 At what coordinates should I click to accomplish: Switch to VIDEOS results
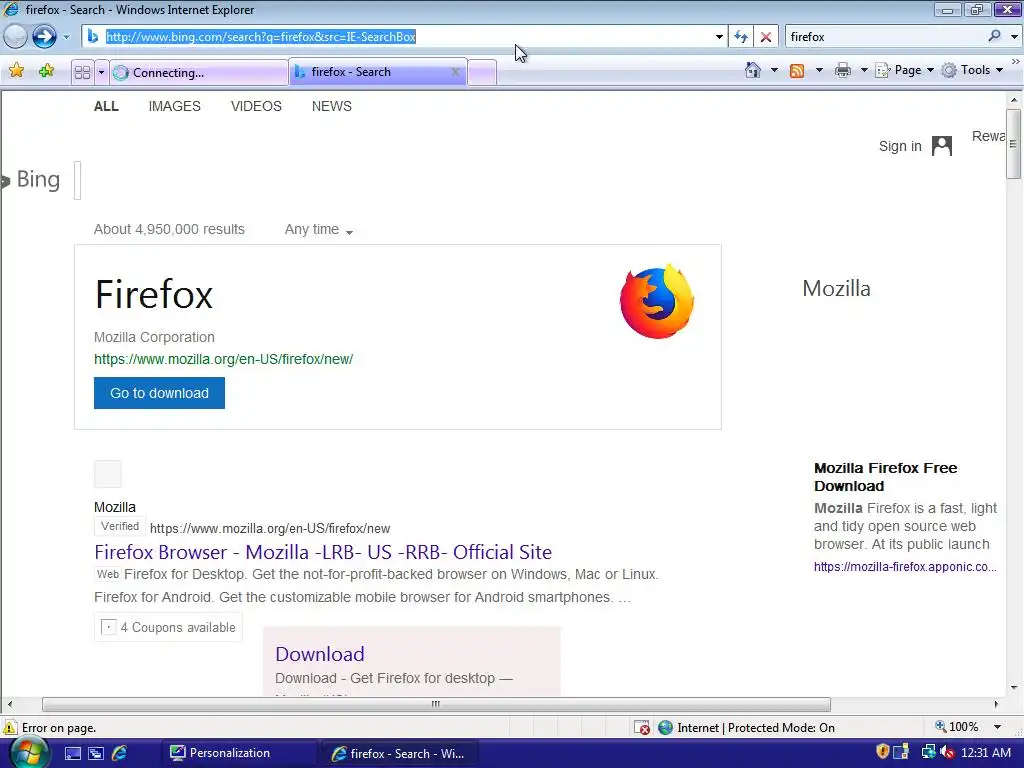[x=256, y=106]
